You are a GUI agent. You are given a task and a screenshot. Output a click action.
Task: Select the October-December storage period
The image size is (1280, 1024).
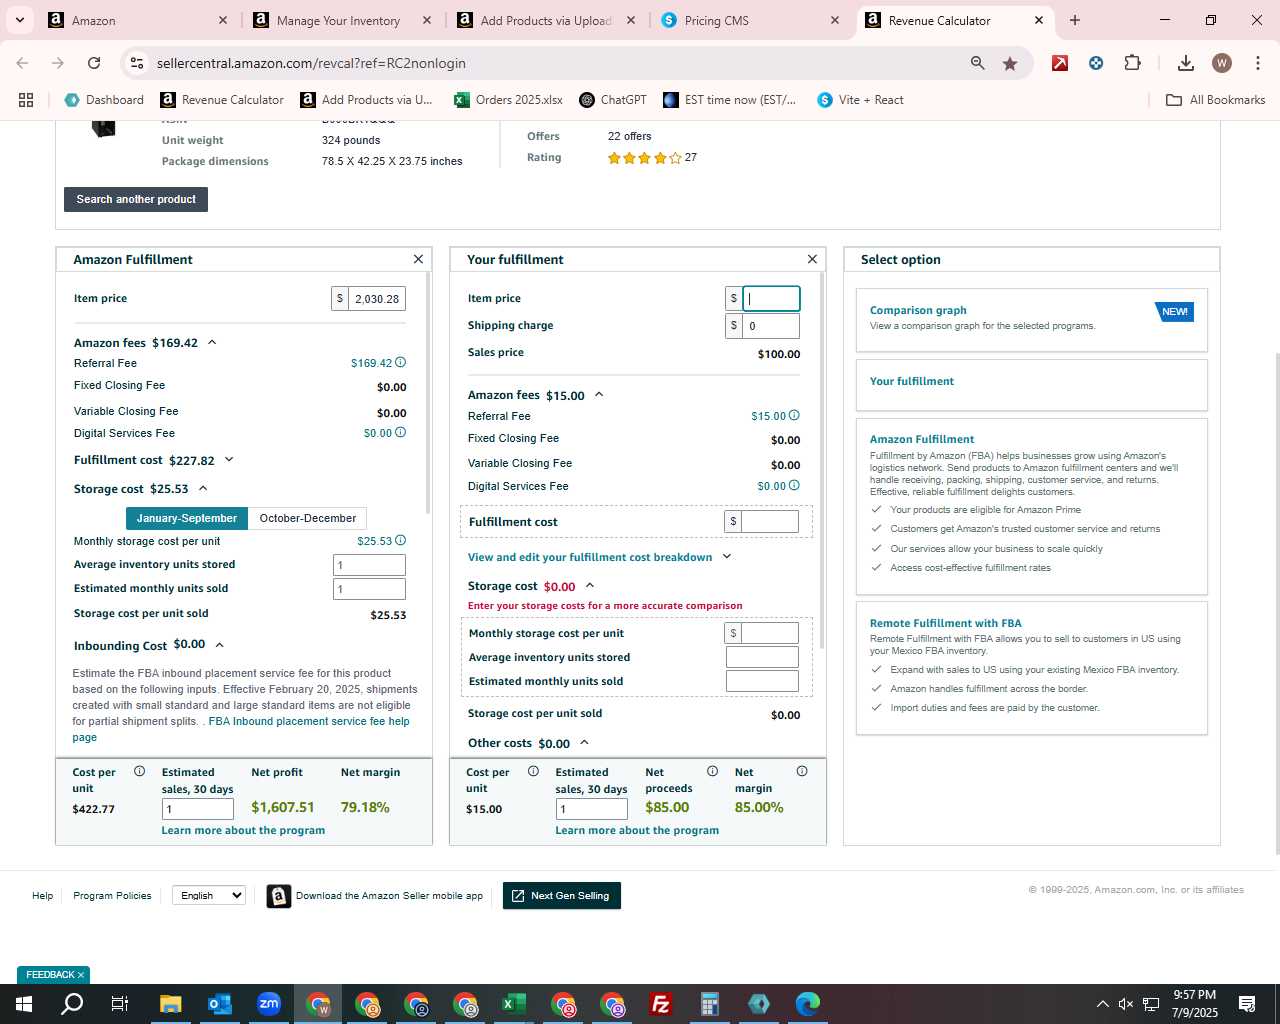308,518
